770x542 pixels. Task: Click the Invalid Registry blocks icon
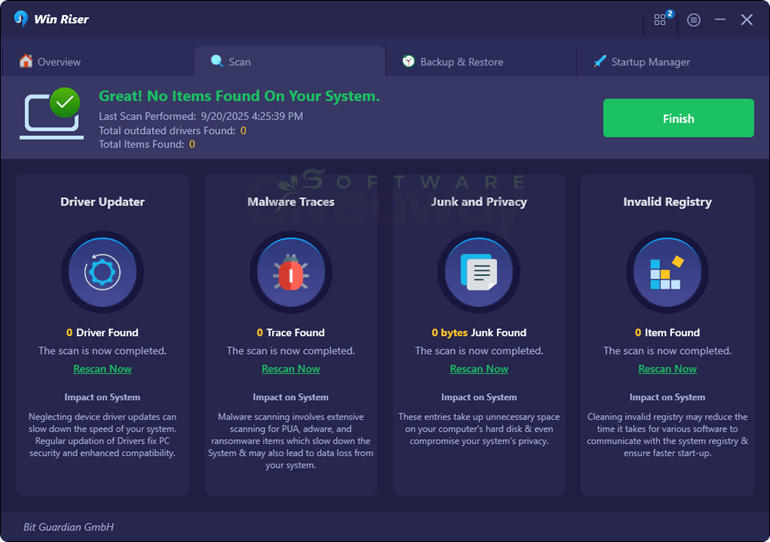pos(667,272)
